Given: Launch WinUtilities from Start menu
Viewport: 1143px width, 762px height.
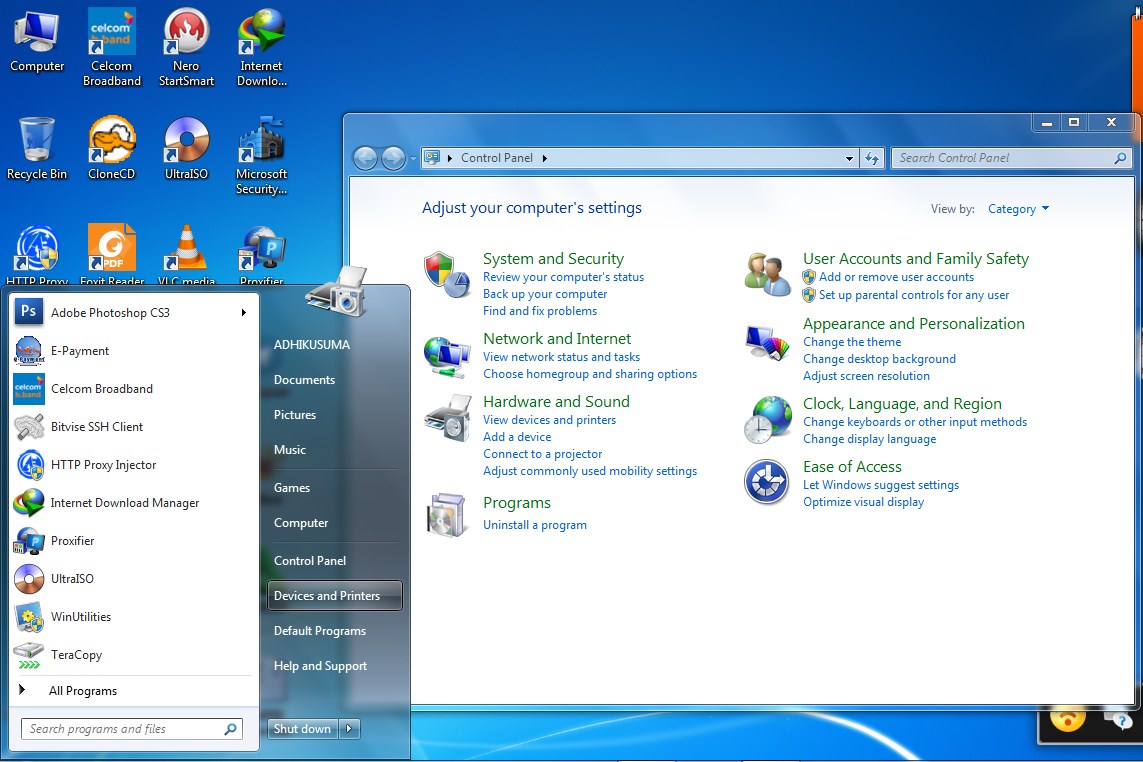Looking at the screenshot, I should (133, 616).
